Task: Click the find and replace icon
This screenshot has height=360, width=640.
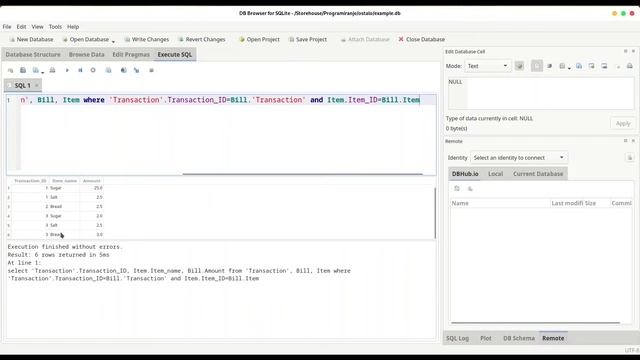Action: click(136, 70)
